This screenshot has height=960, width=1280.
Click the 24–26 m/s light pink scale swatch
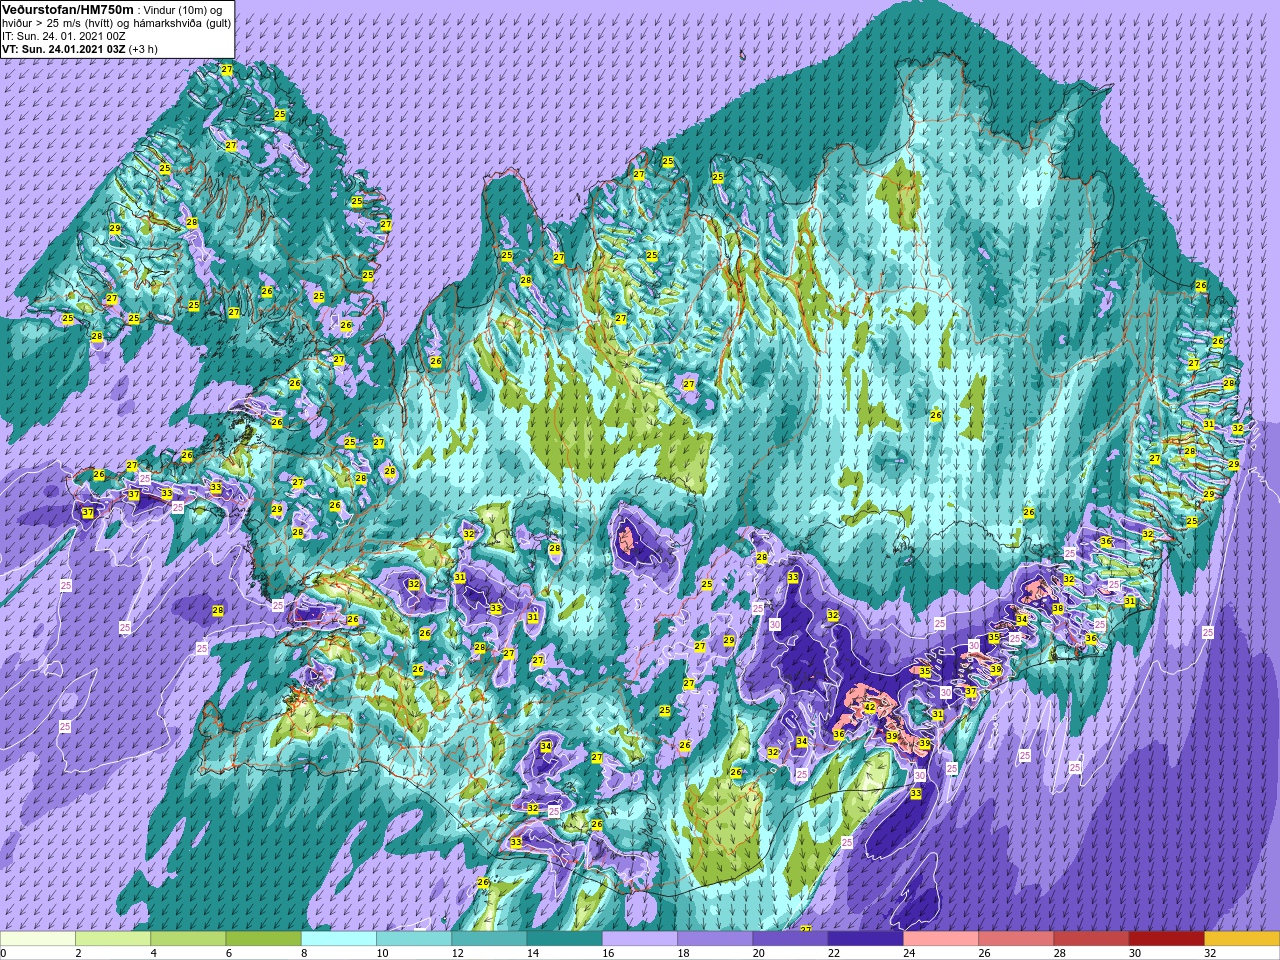(941, 939)
